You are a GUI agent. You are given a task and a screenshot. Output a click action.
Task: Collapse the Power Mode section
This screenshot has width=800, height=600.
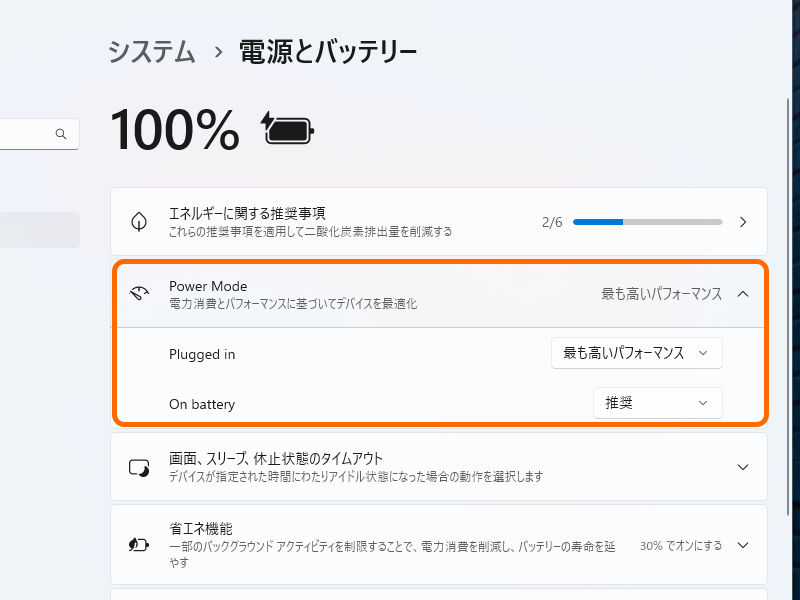pos(742,294)
